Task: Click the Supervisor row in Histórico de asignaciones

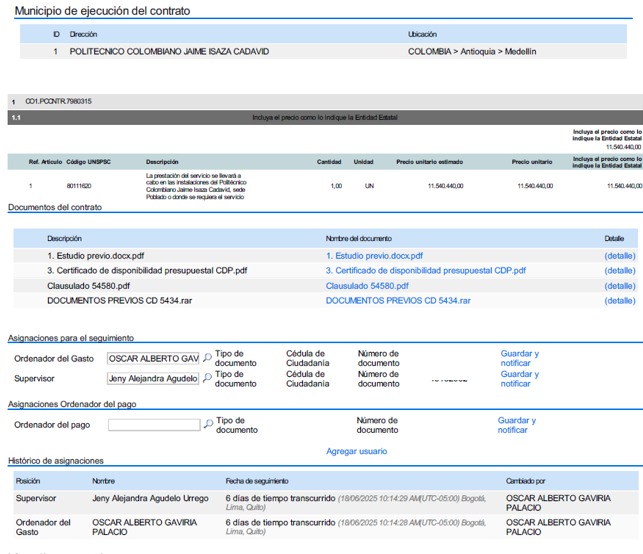Action: (320, 501)
